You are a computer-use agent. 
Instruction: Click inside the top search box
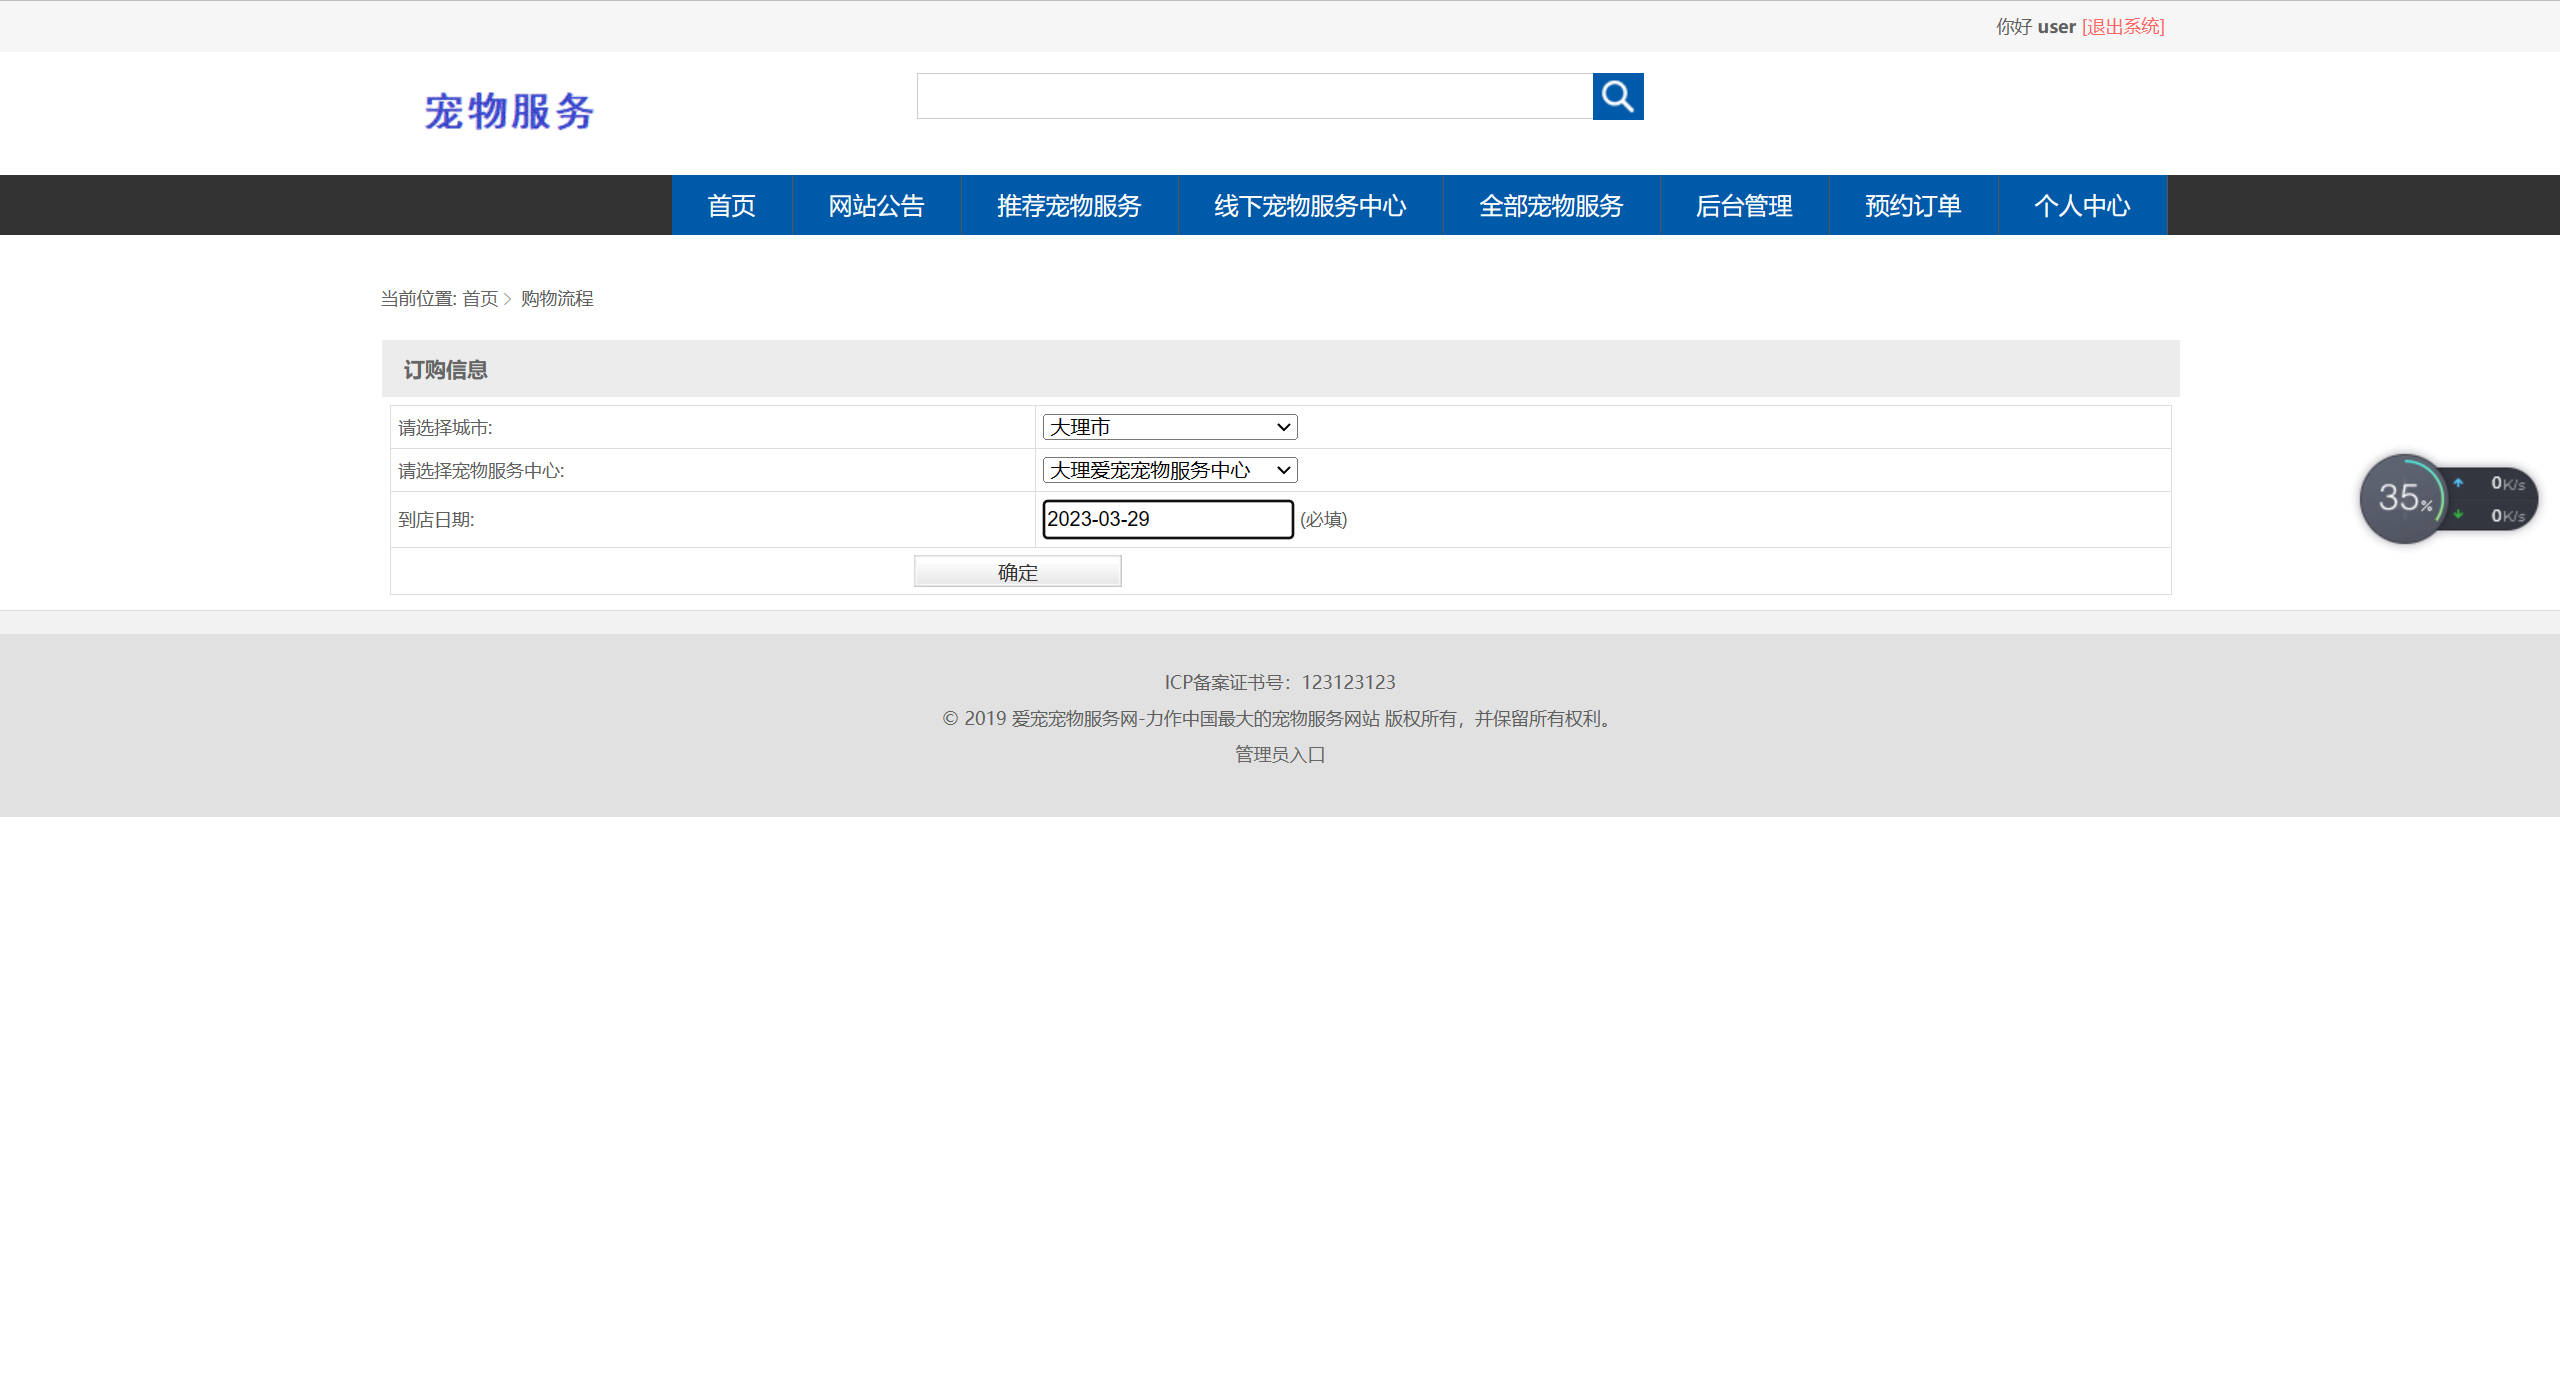(1250, 96)
